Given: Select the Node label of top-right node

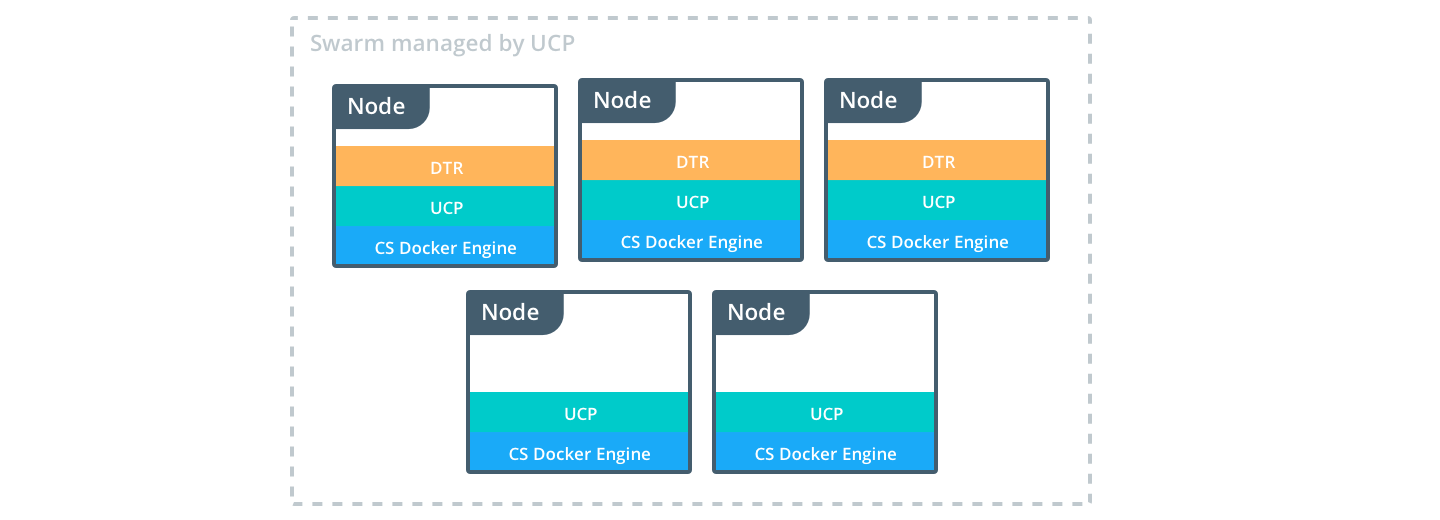Looking at the screenshot, I should (x=869, y=101).
